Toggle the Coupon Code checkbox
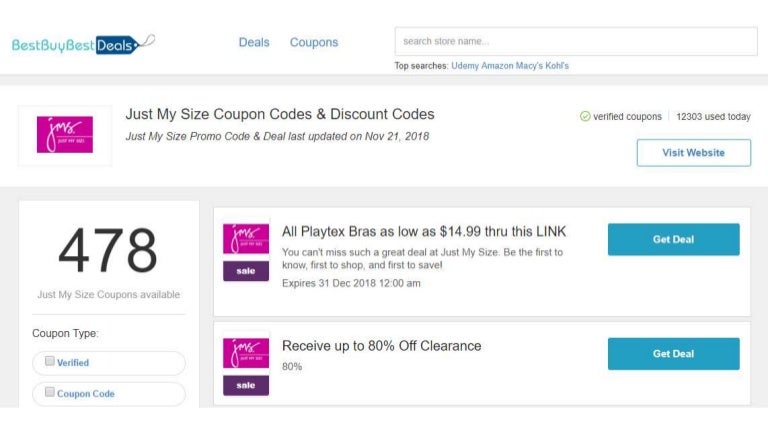This screenshot has width=768, height=432. click(49, 392)
